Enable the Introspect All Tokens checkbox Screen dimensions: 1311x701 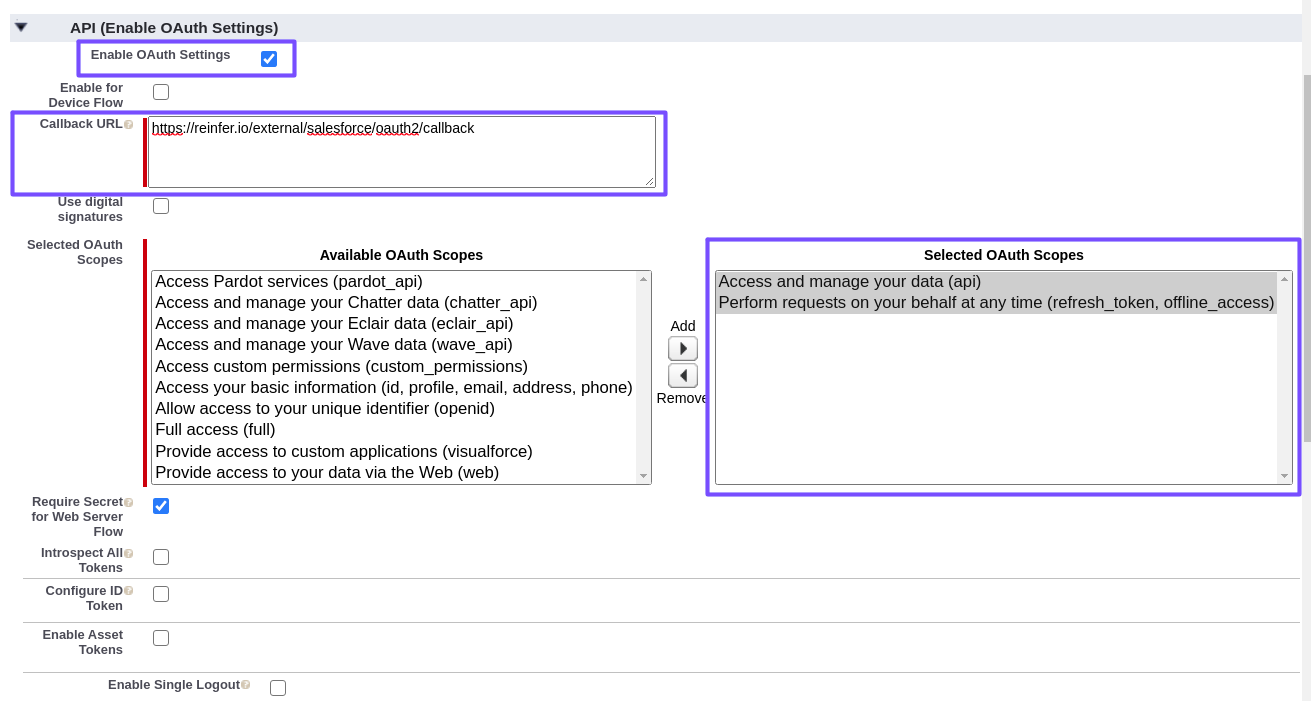161,557
